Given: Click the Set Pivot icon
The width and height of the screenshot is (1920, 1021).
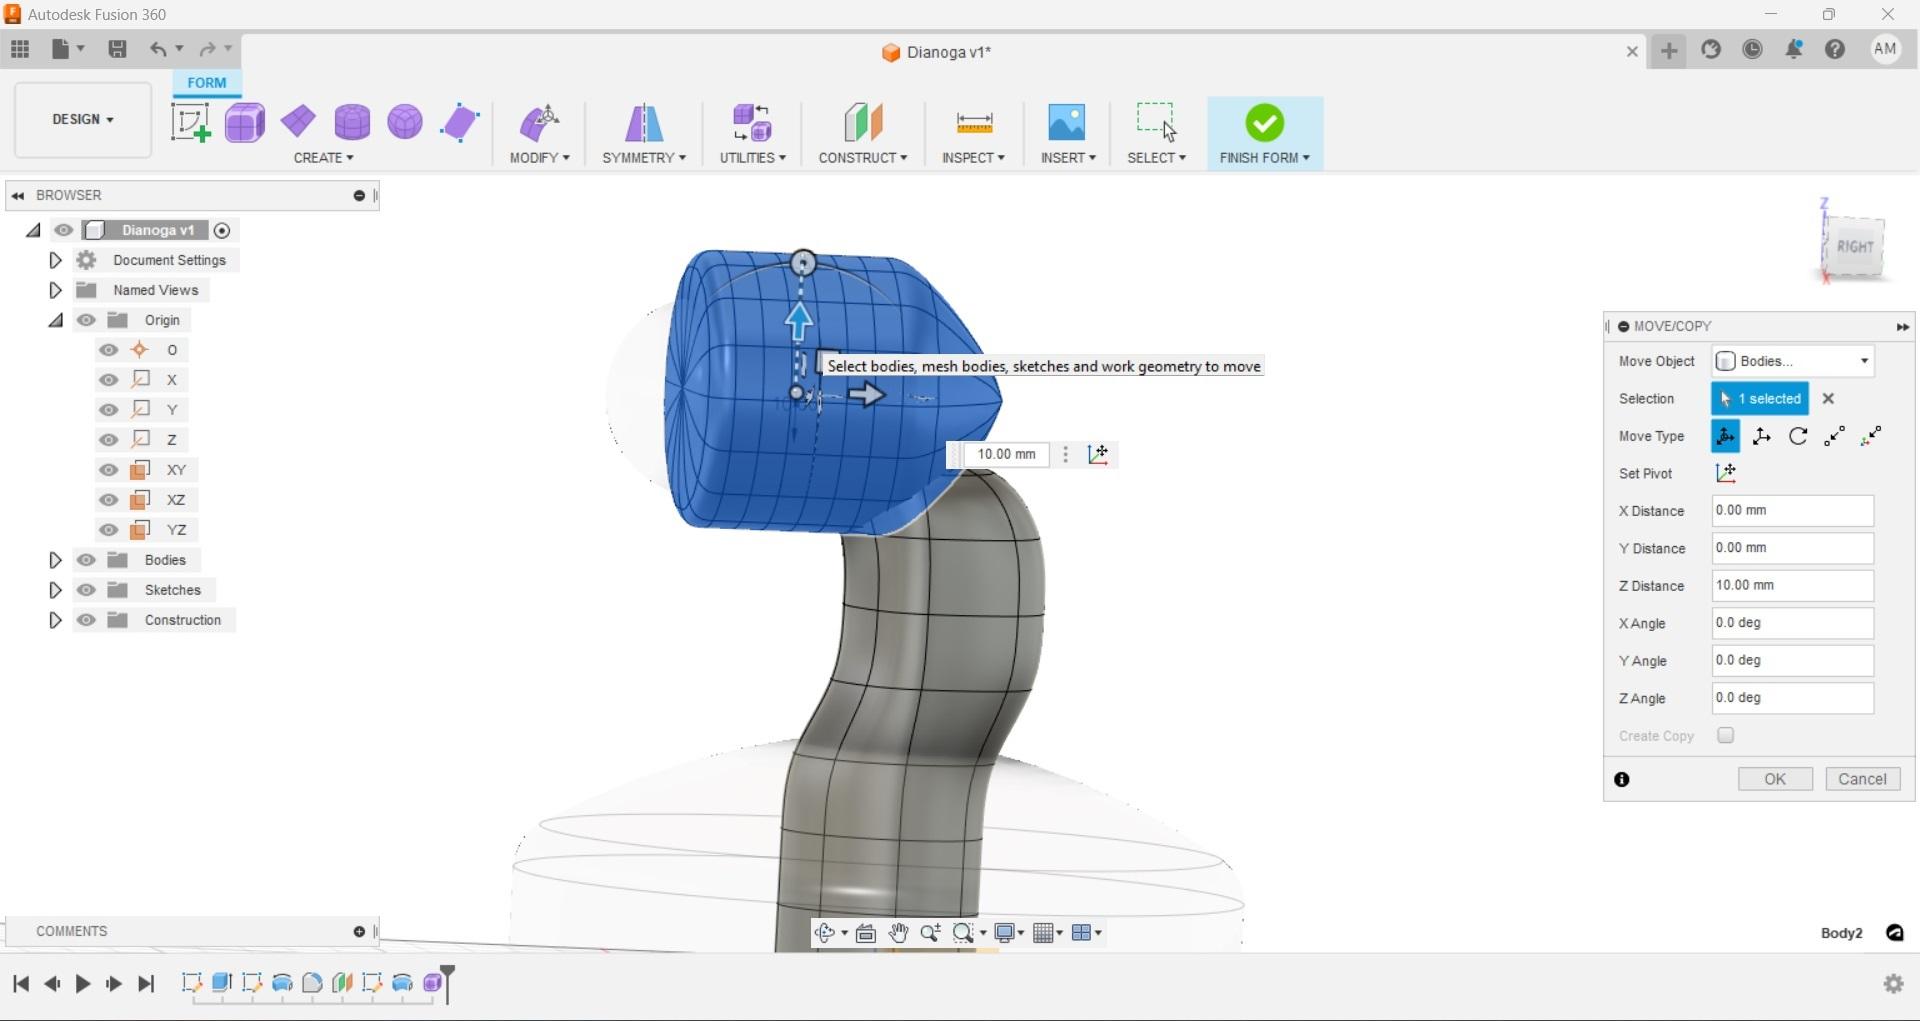Looking at the screenshot, I should pyautogui.click(x=1726, y=473).
